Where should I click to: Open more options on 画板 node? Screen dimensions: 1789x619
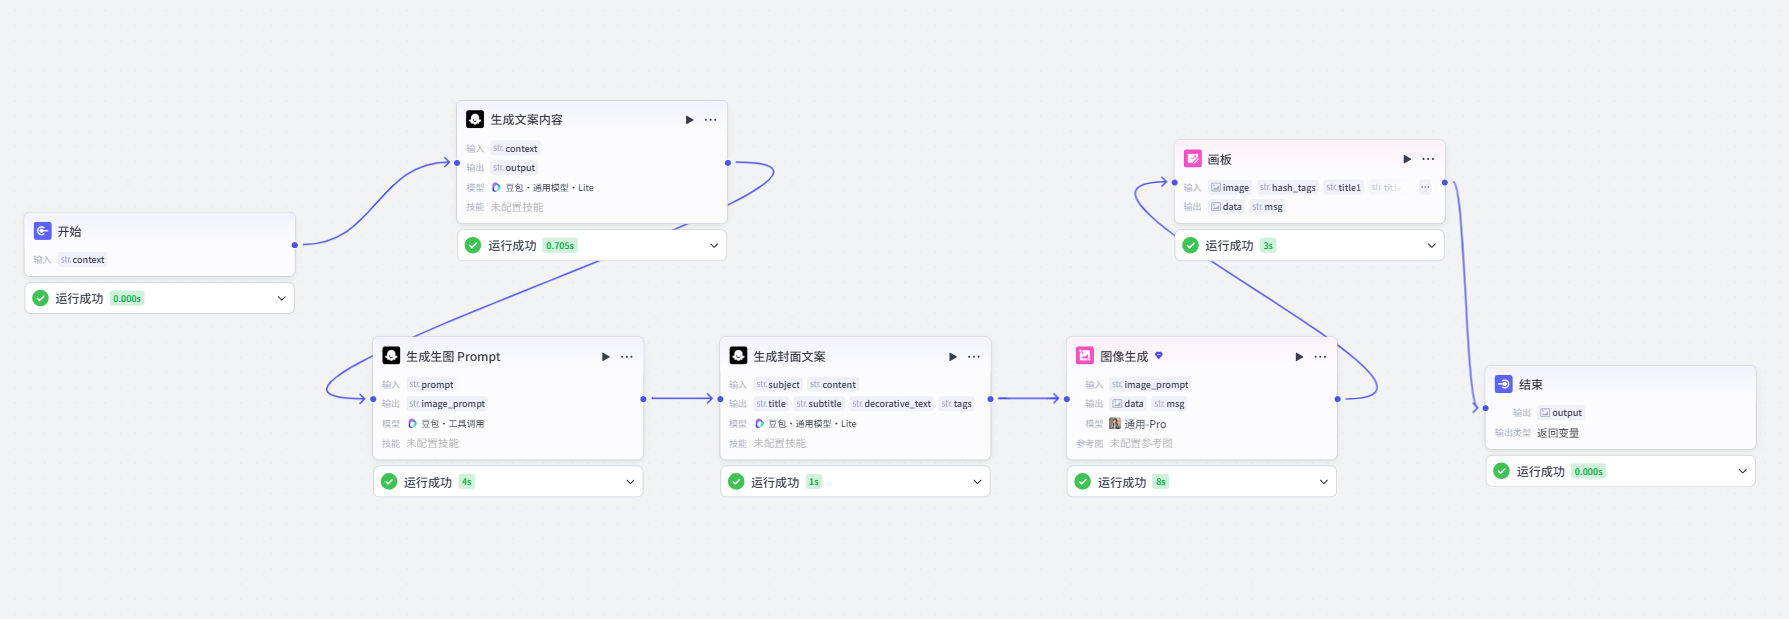[x=1428, y=159]
